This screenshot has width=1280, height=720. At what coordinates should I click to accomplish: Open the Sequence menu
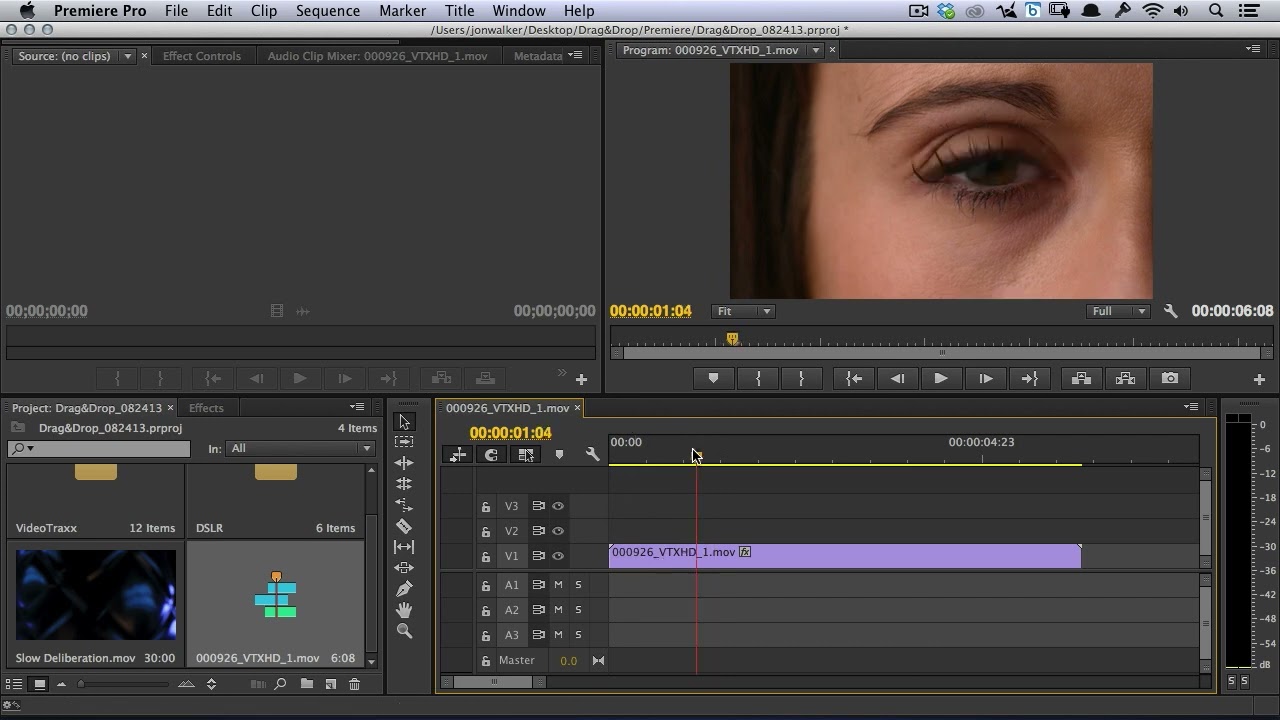click(x=328, y=11)
